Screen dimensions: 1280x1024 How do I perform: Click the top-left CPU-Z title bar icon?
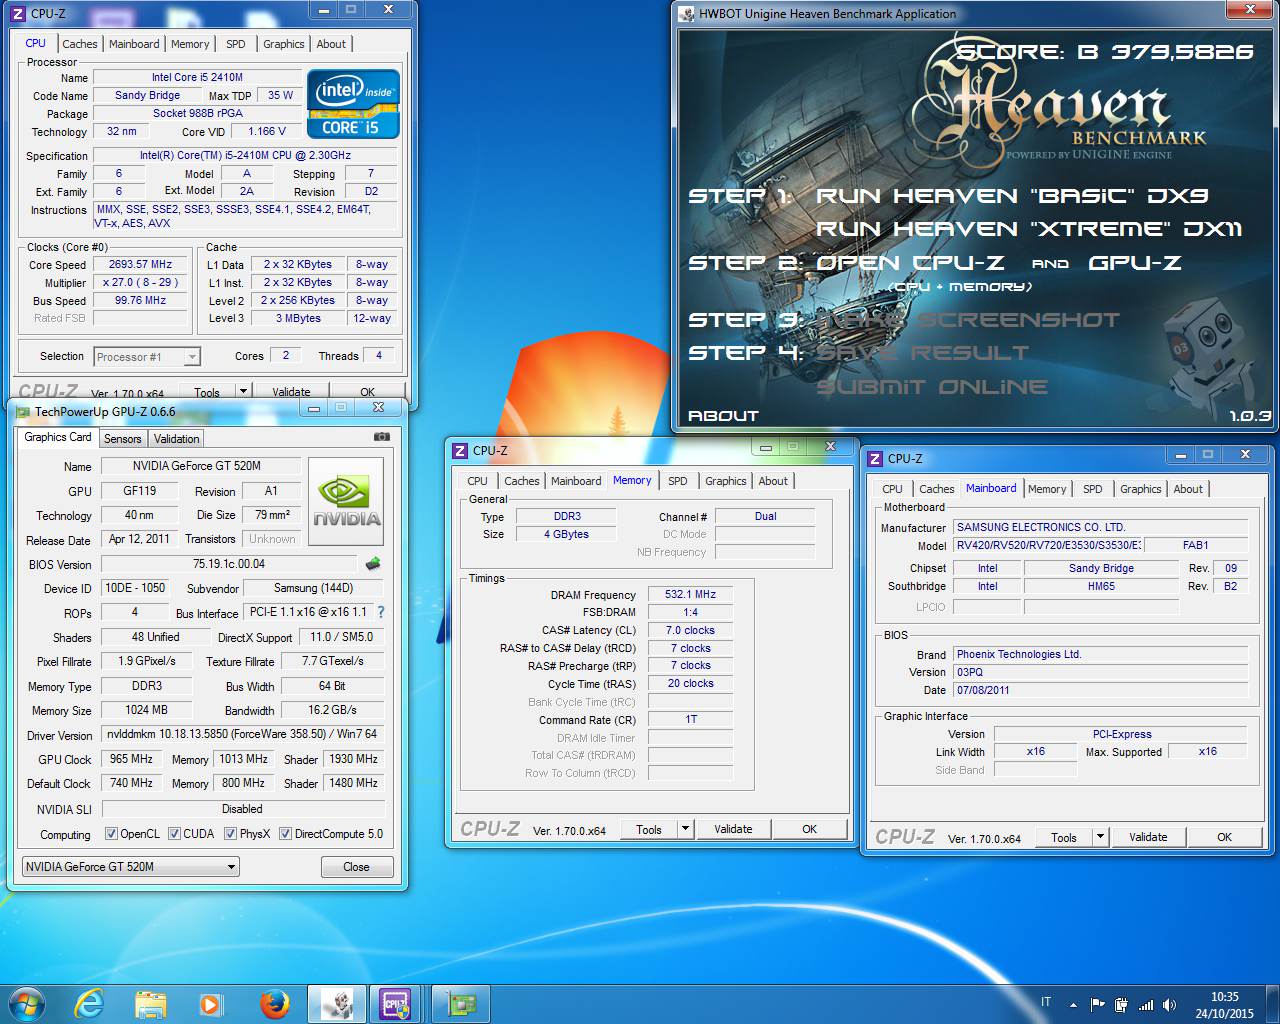[19, 13]
